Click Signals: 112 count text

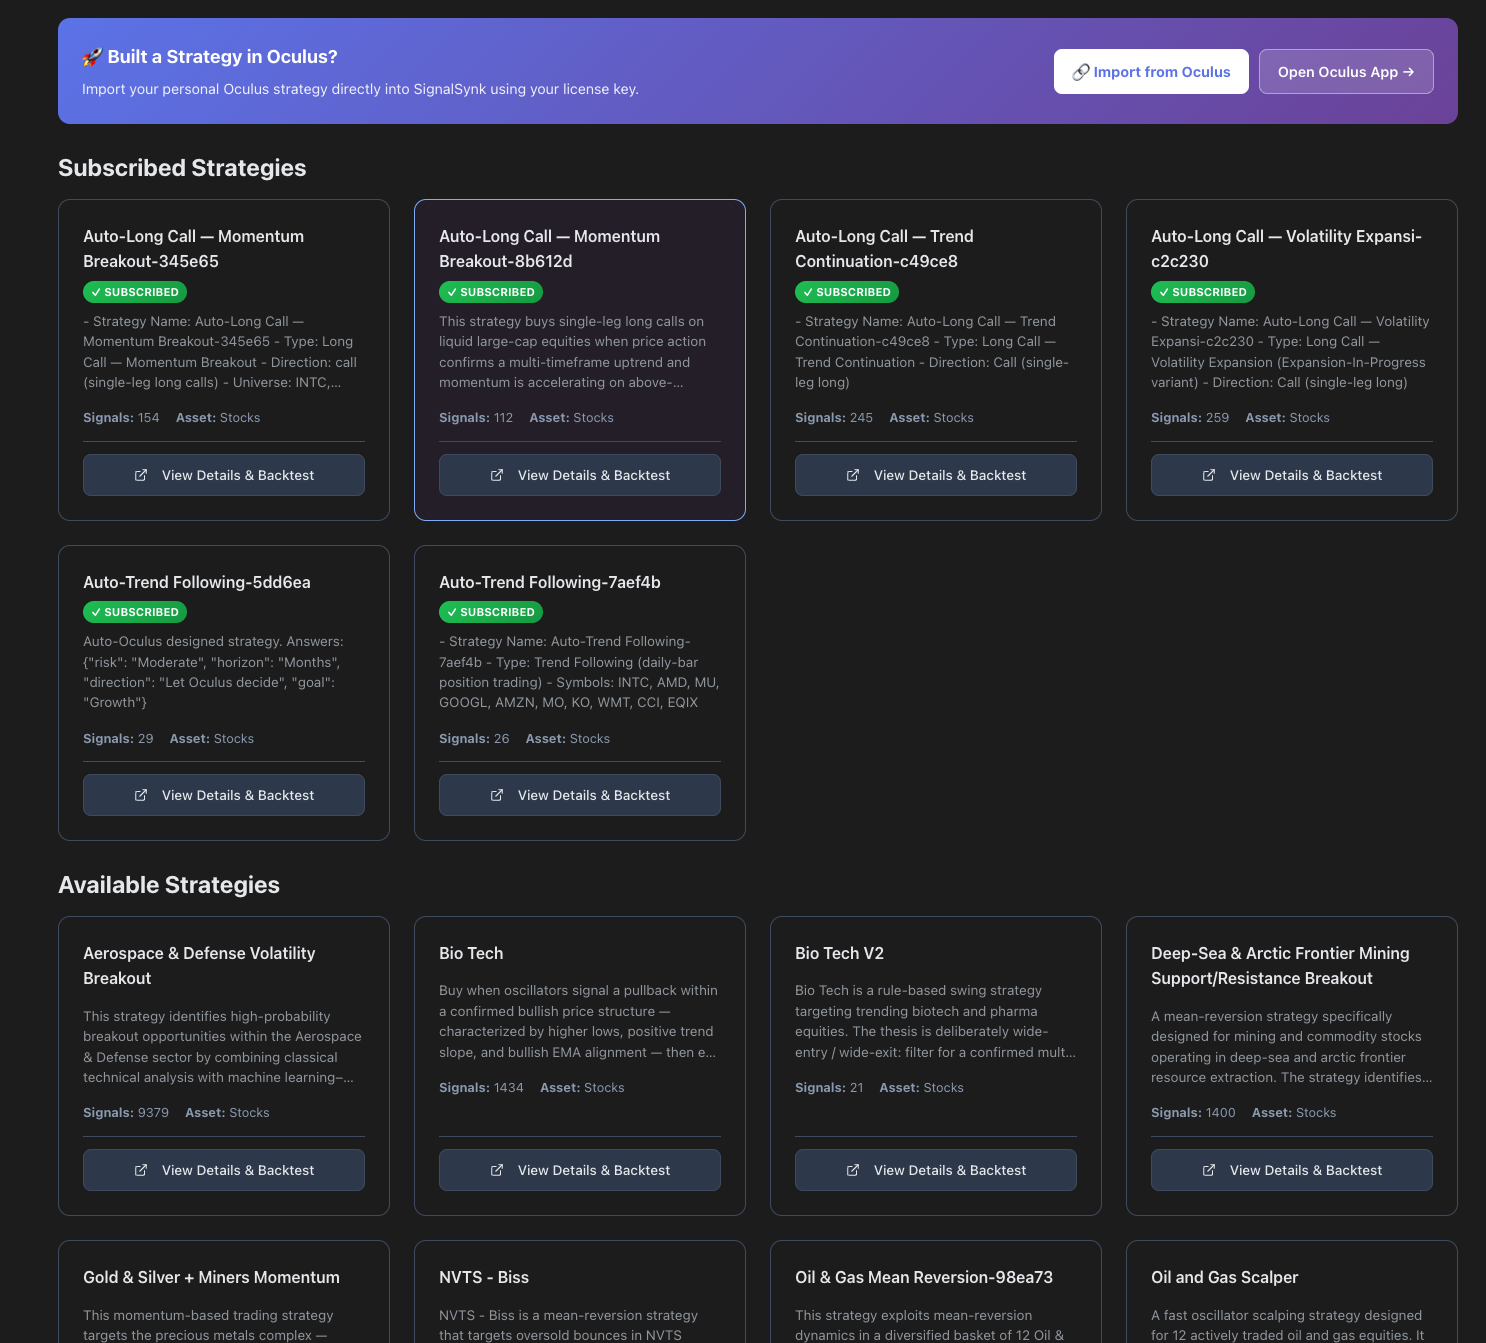[476, 418]
